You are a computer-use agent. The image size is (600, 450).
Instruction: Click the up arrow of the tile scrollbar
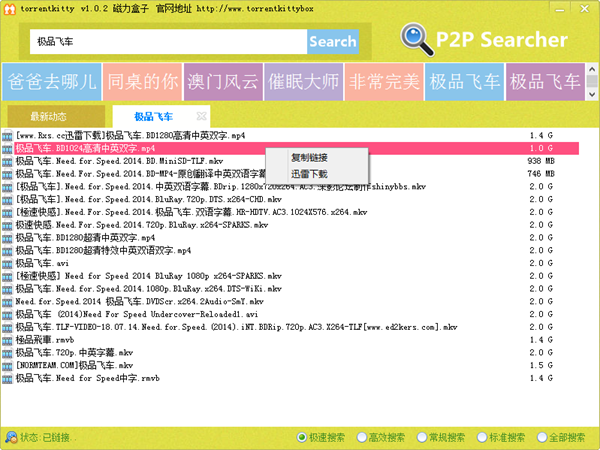tap(592, 70)
